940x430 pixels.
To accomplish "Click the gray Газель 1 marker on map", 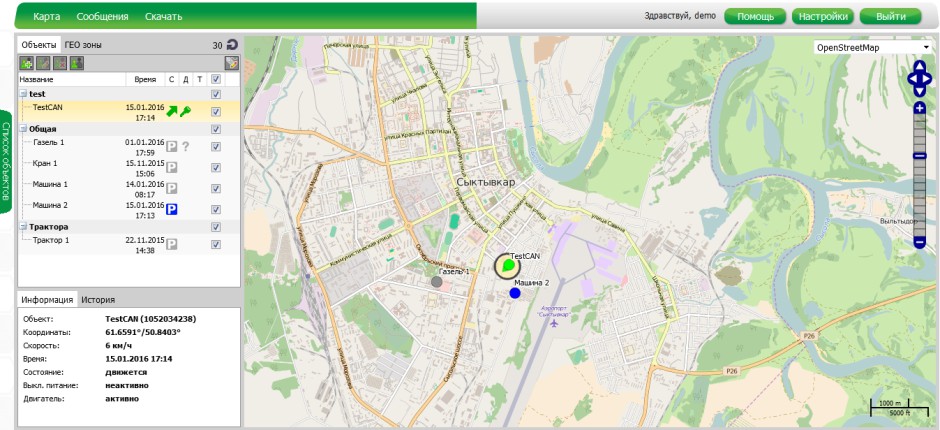I will pos(436,281).
